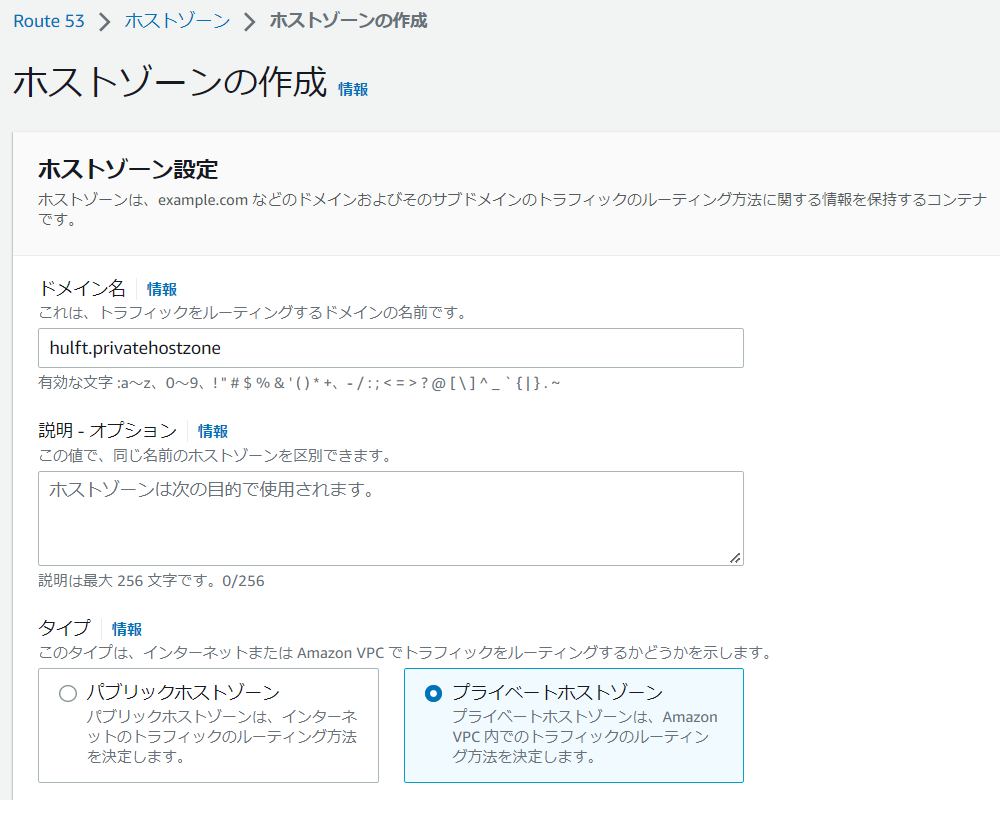Click inside the description textarea

point(390,515)
